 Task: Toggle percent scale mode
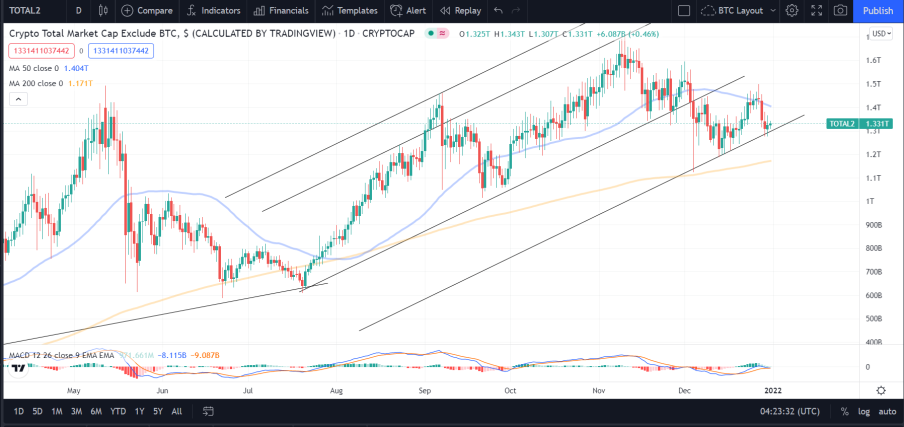tap(845, 411)
